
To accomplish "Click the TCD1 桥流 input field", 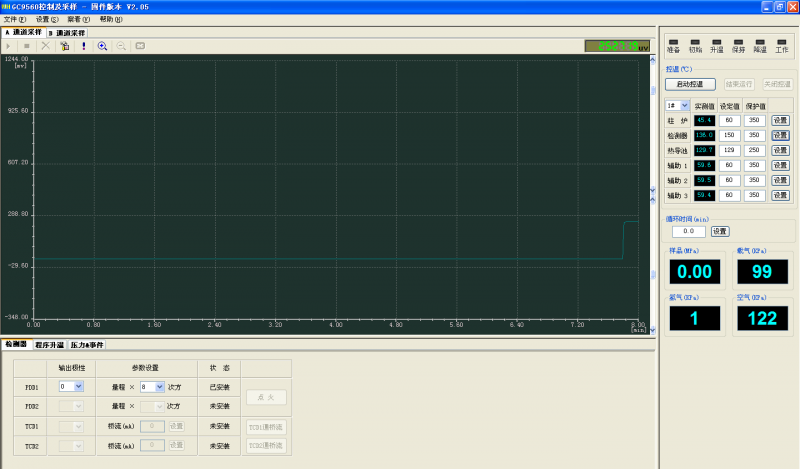I will 152,426.
